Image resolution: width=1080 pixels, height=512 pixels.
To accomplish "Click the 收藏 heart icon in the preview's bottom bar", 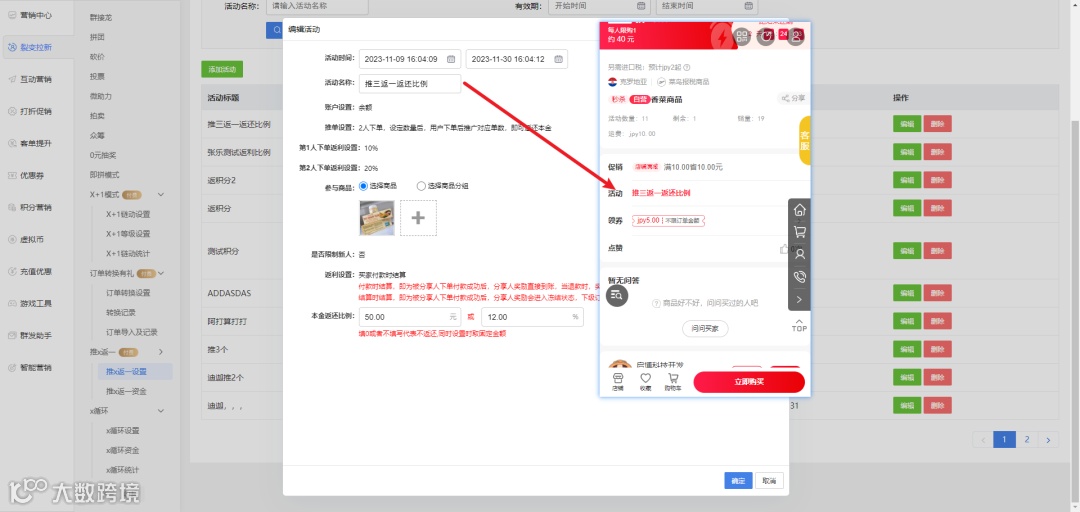I will click(x=645, y=382).
